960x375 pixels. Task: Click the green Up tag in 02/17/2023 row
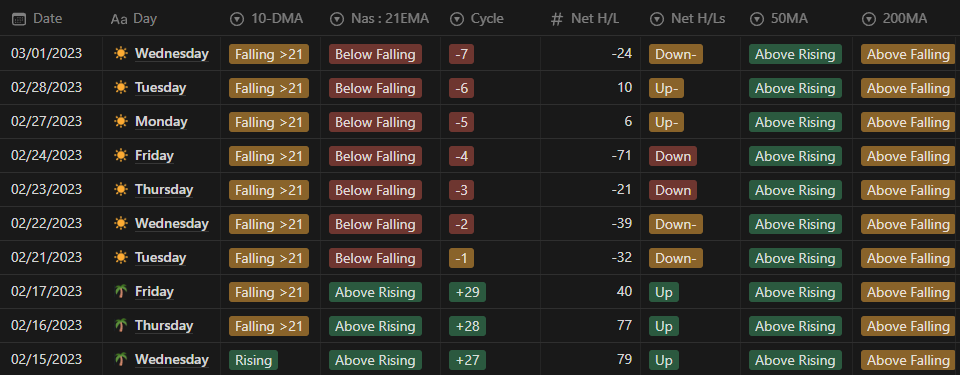[x=664, y=292]
